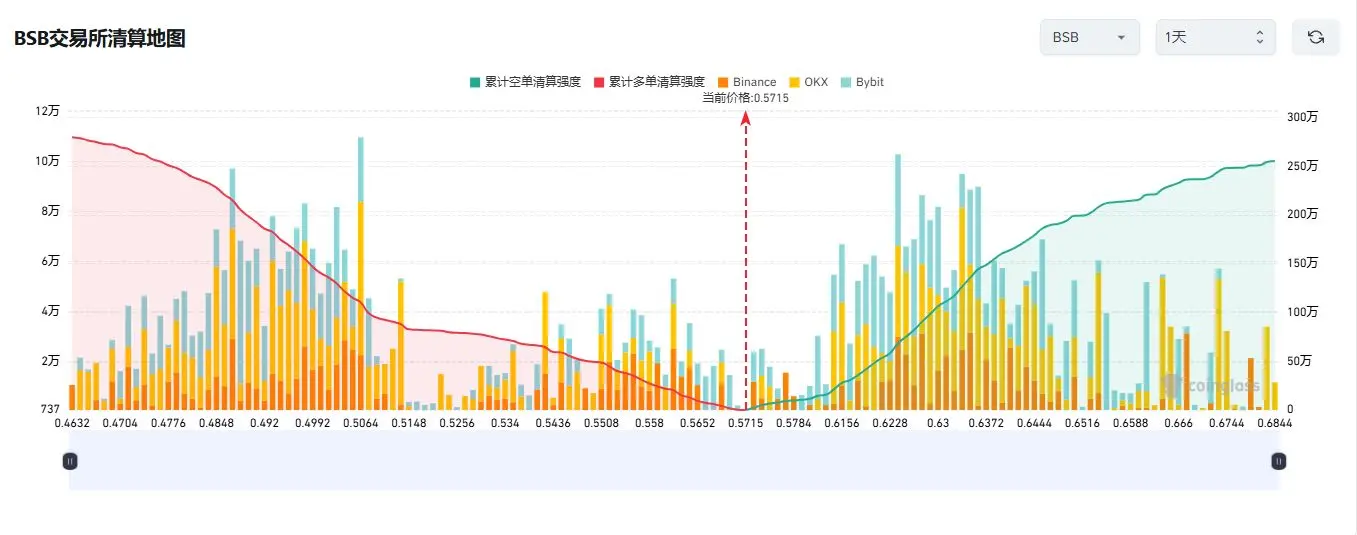Click the 当前价格:0.5715 label
This screenshot has height=535, width=1357.
pyautogui.click(x=745, y=98)
